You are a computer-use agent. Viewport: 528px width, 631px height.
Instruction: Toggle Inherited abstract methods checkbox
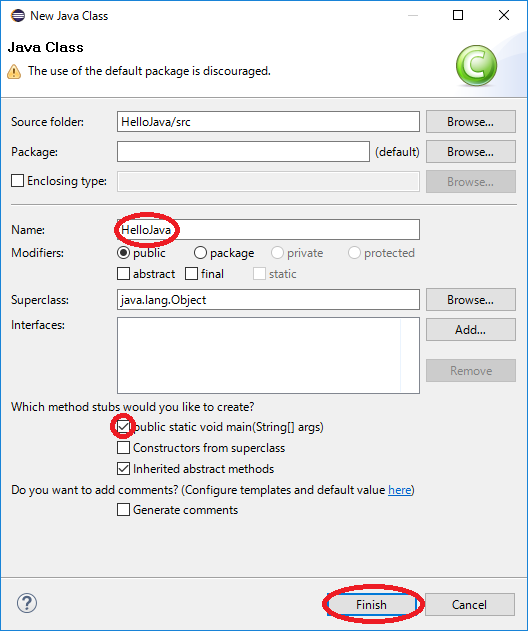123,468
